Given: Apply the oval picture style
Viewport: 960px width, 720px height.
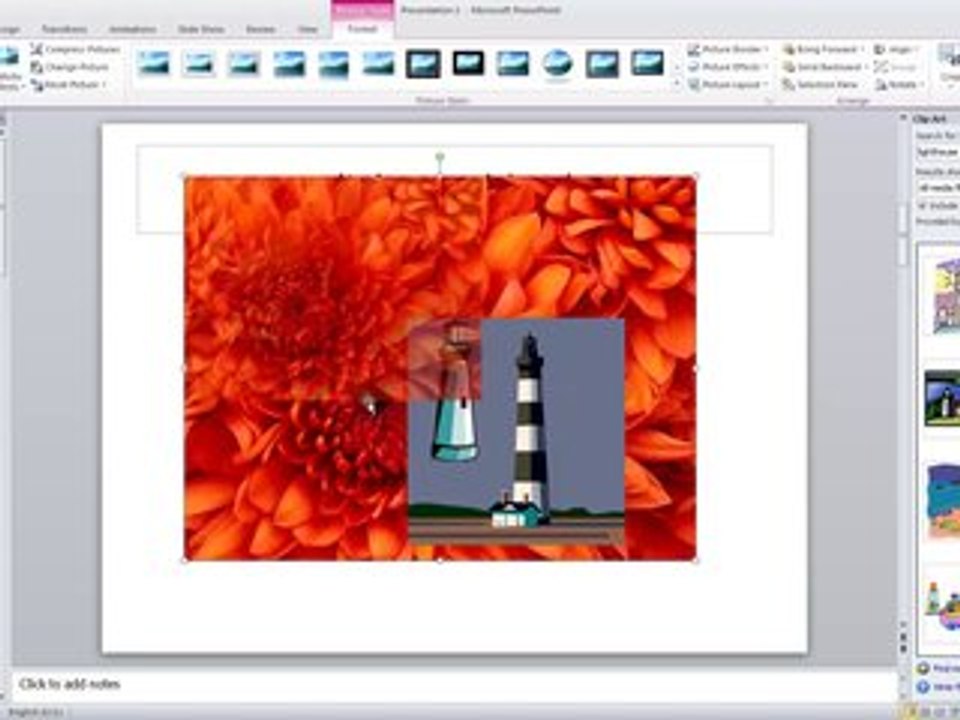Looking at the screenshot, I should tap(558, 63).
